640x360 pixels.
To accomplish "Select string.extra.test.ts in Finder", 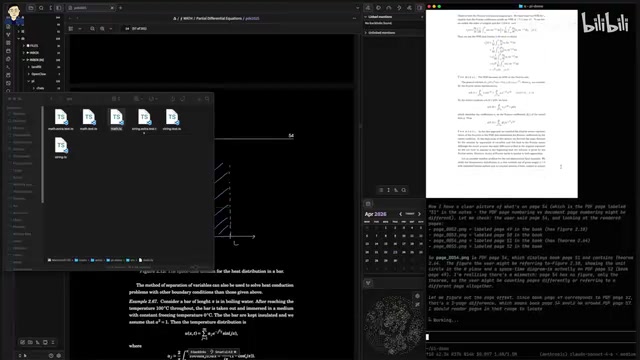I will coord(144,120).
